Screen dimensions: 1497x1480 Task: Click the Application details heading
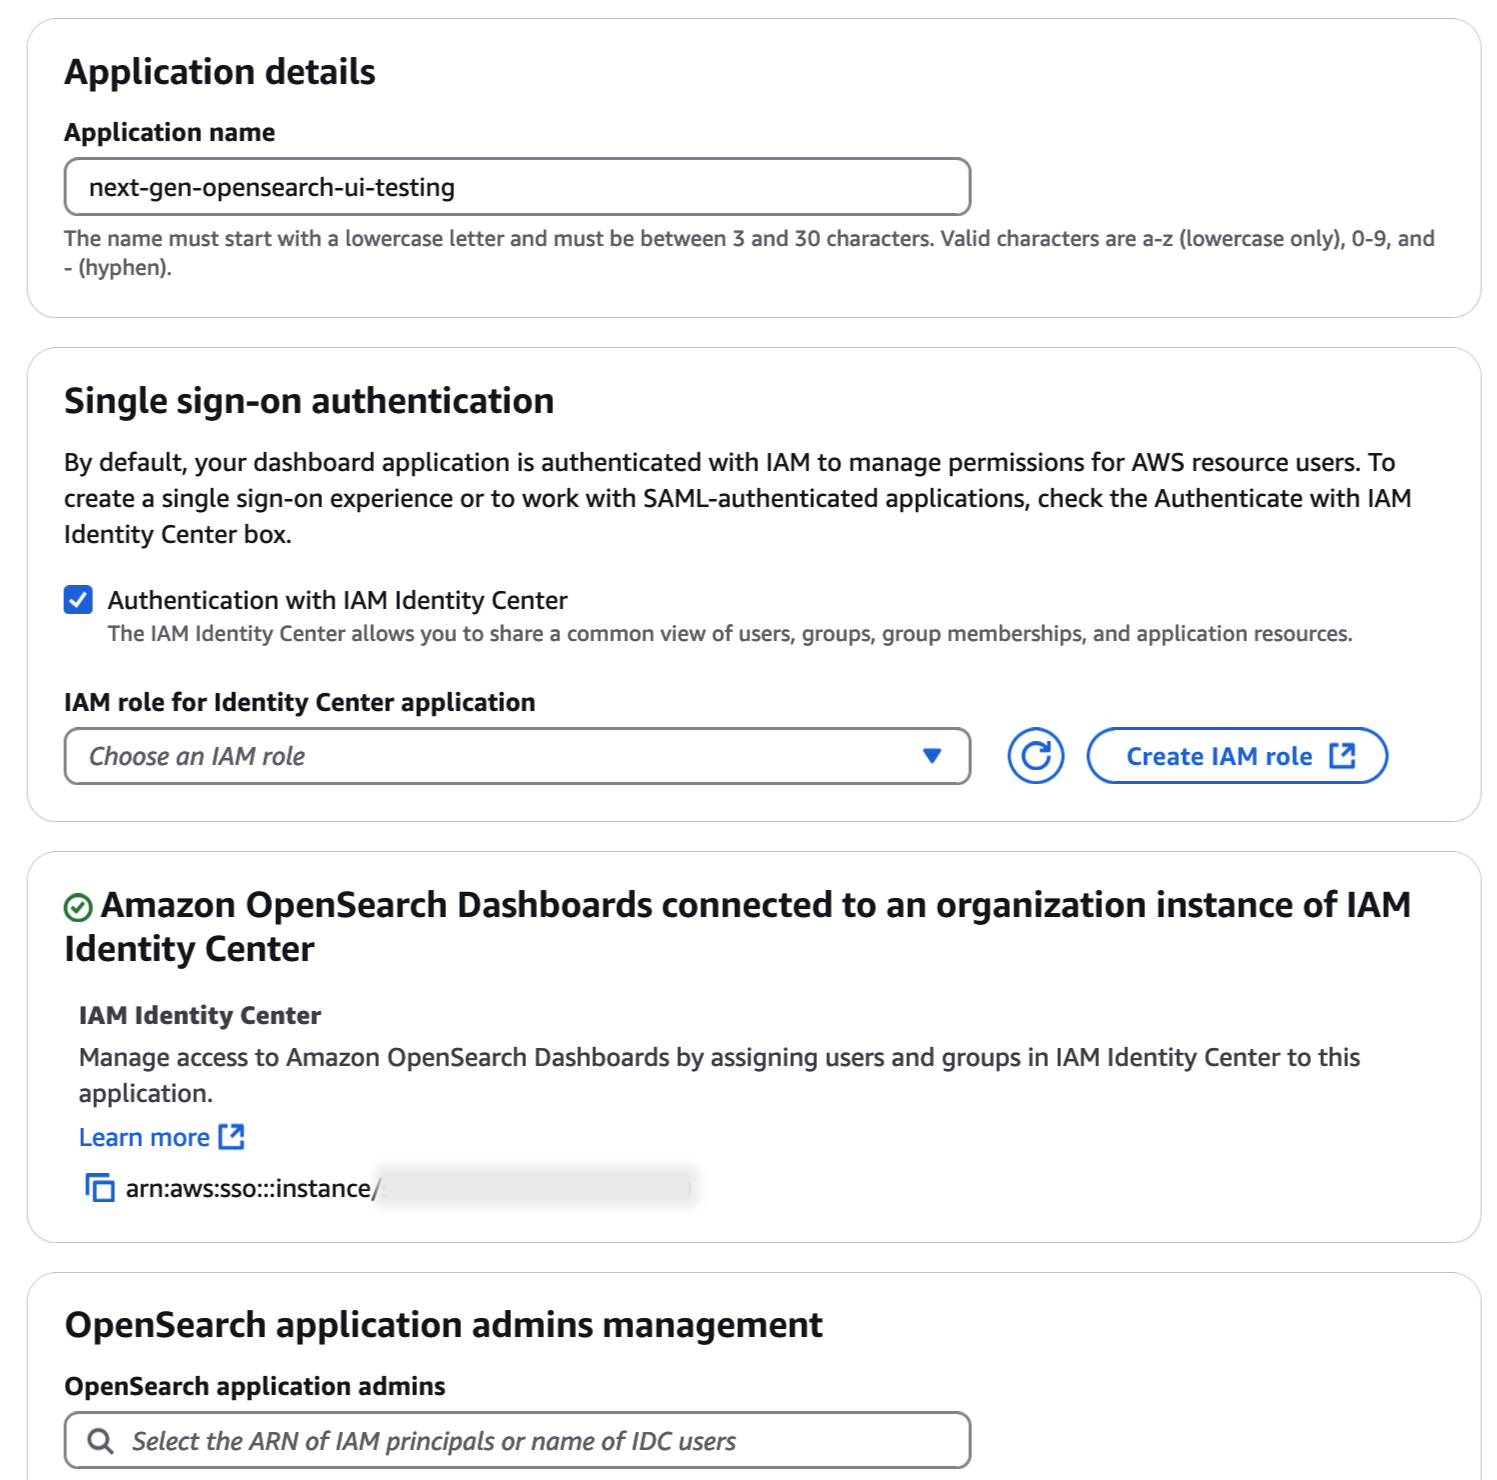[220, 72]
